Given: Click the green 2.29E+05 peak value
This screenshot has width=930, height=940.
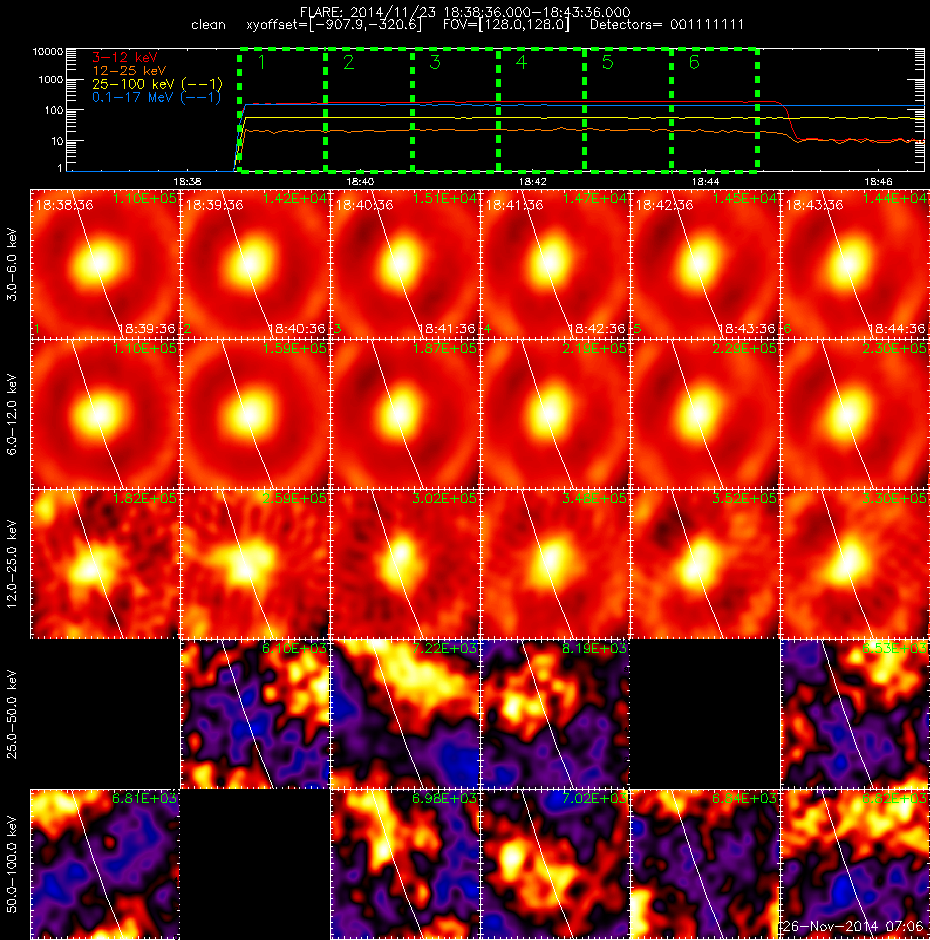Looking at the screenshot, I should pyautogui.click(x=744, y=348).
